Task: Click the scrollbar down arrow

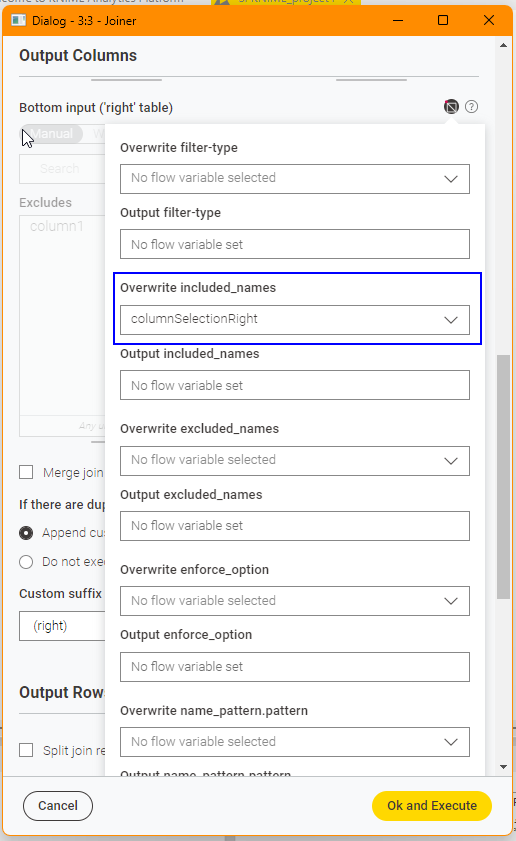Action: (x=503, y=766)
